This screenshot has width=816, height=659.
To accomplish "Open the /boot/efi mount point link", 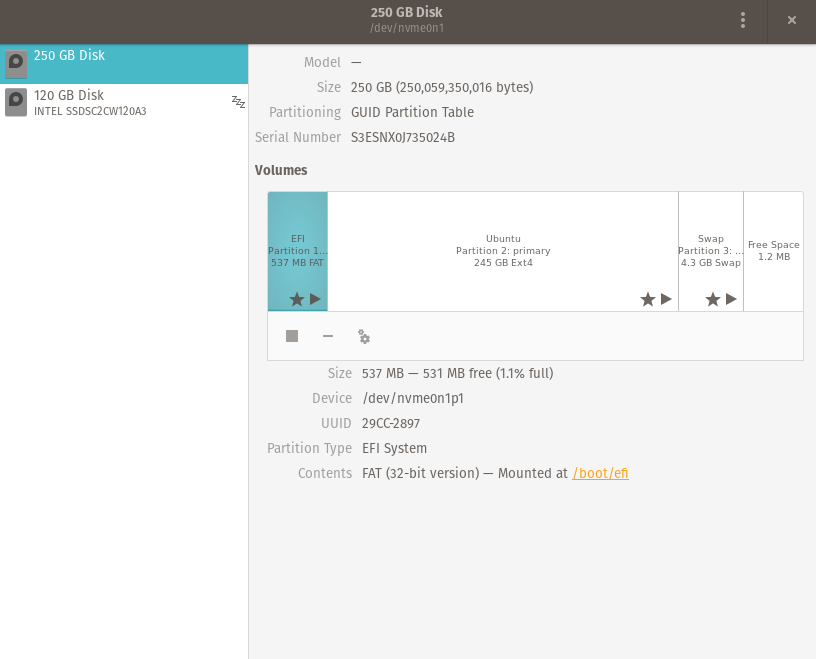I will [600, 473].
